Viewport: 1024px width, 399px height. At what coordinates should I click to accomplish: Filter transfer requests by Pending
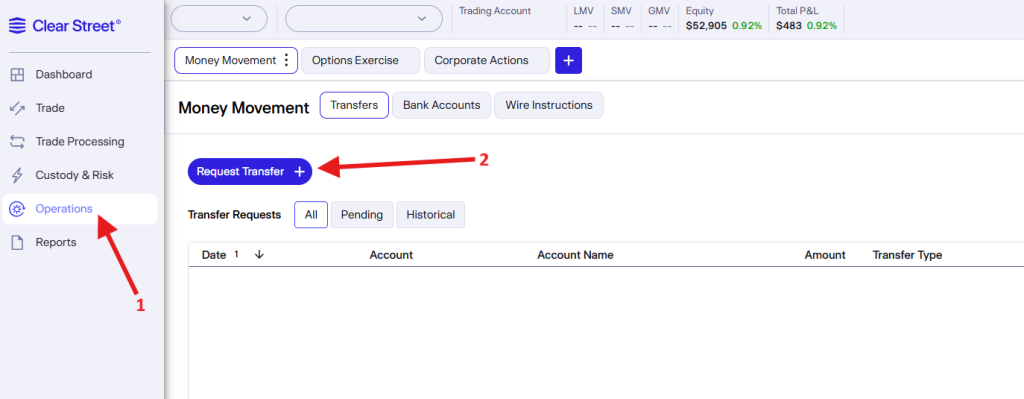coord(362,215)
